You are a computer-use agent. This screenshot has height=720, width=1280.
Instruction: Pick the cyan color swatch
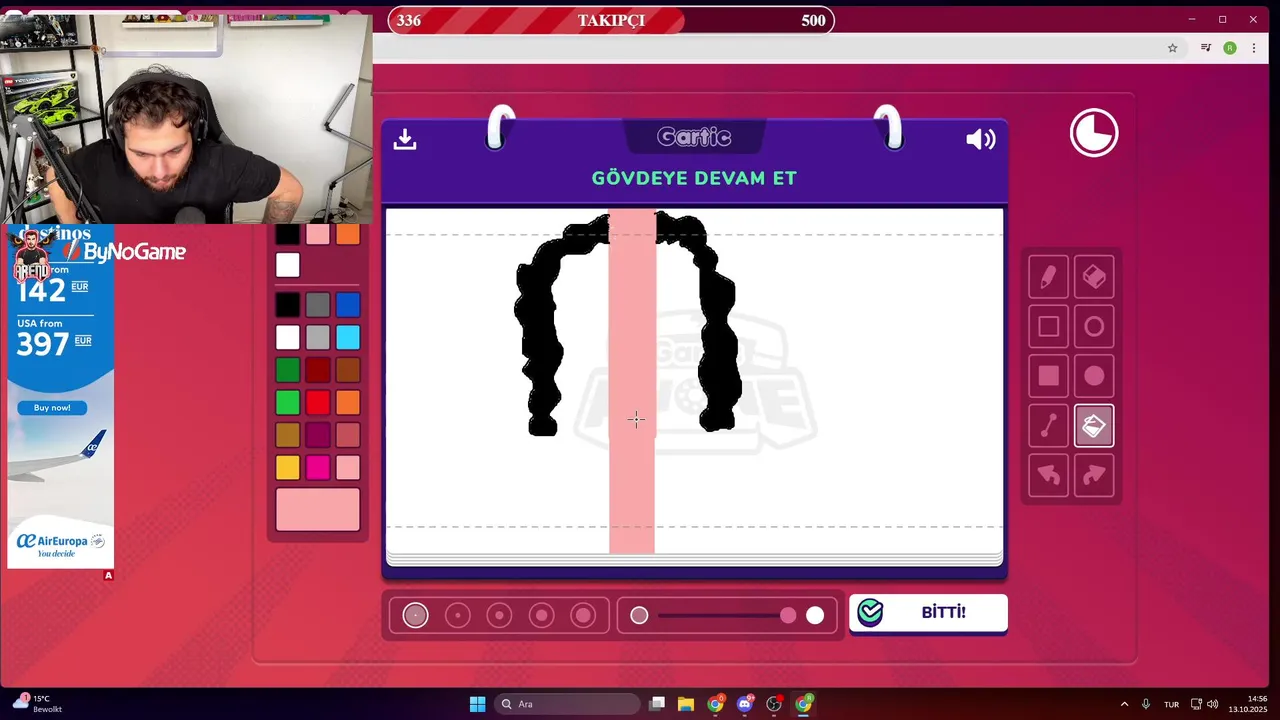click(347, 337)
